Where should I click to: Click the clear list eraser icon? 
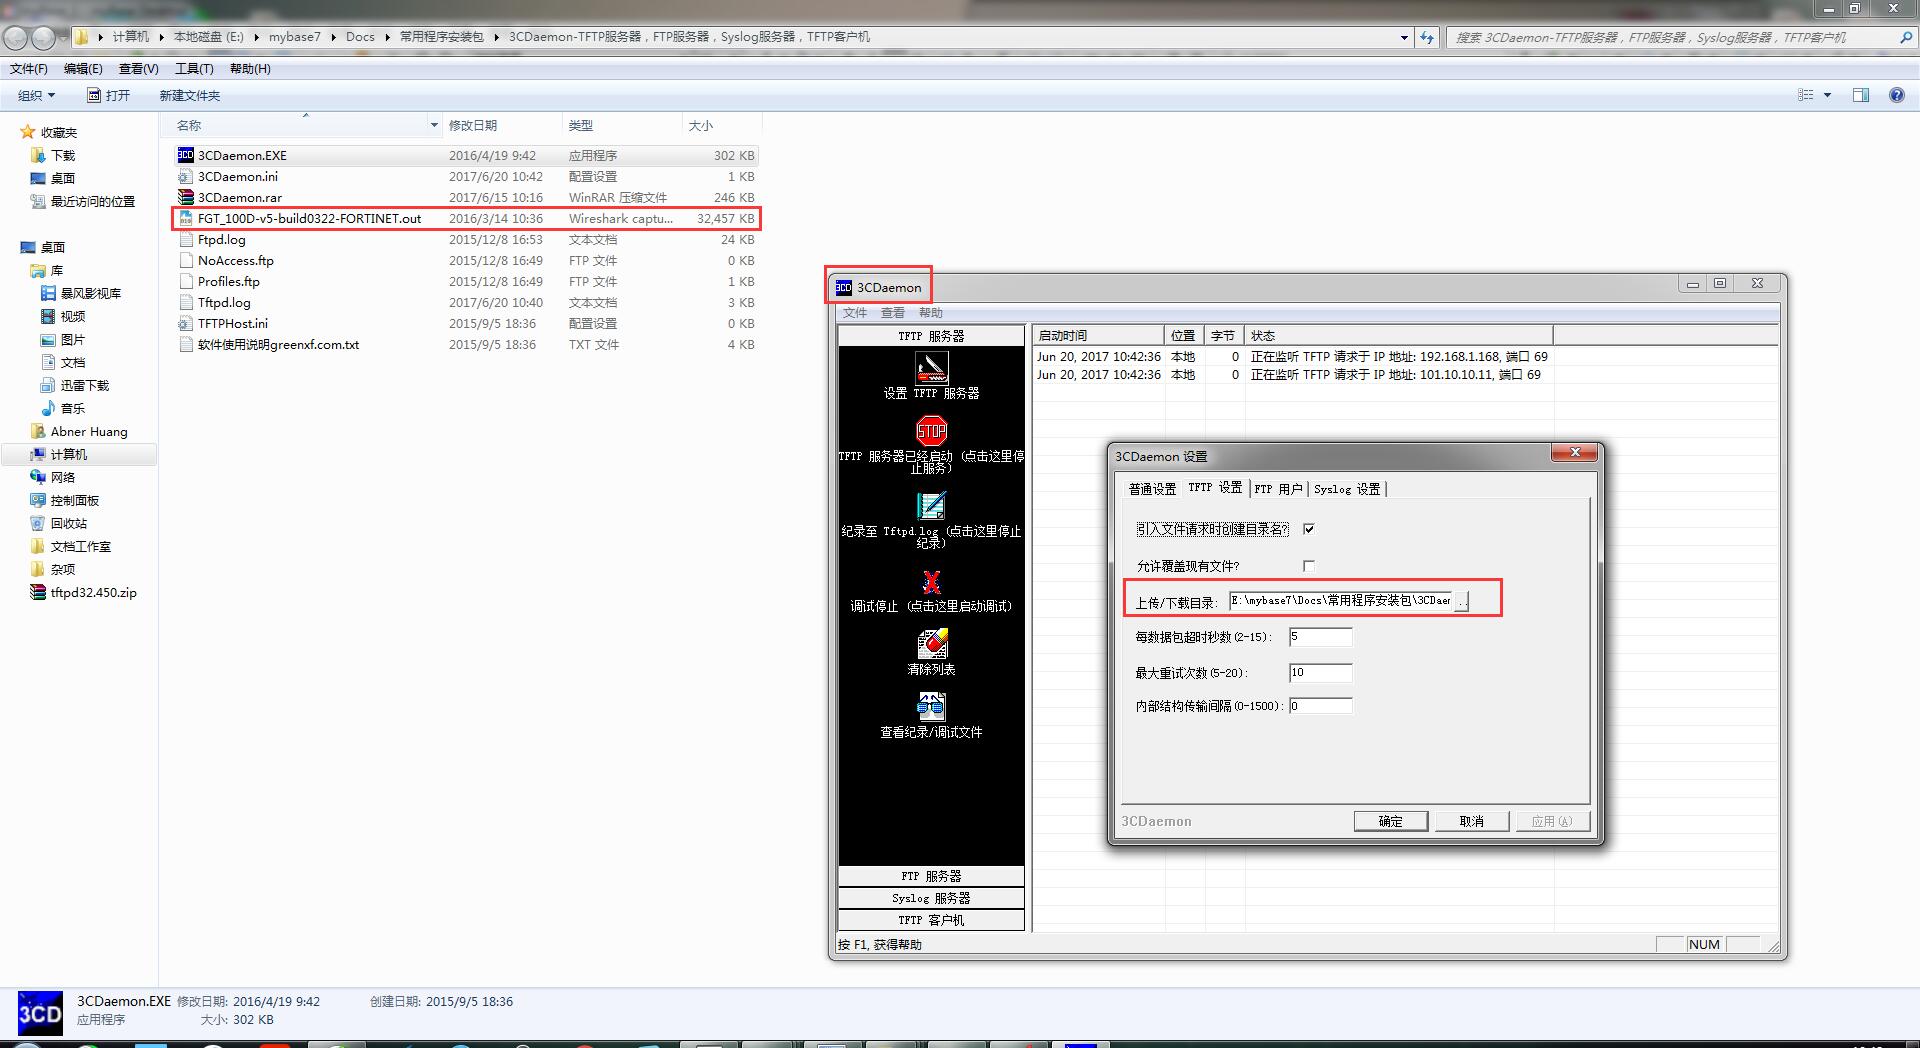pyautogui.click(x=931, y=643)
